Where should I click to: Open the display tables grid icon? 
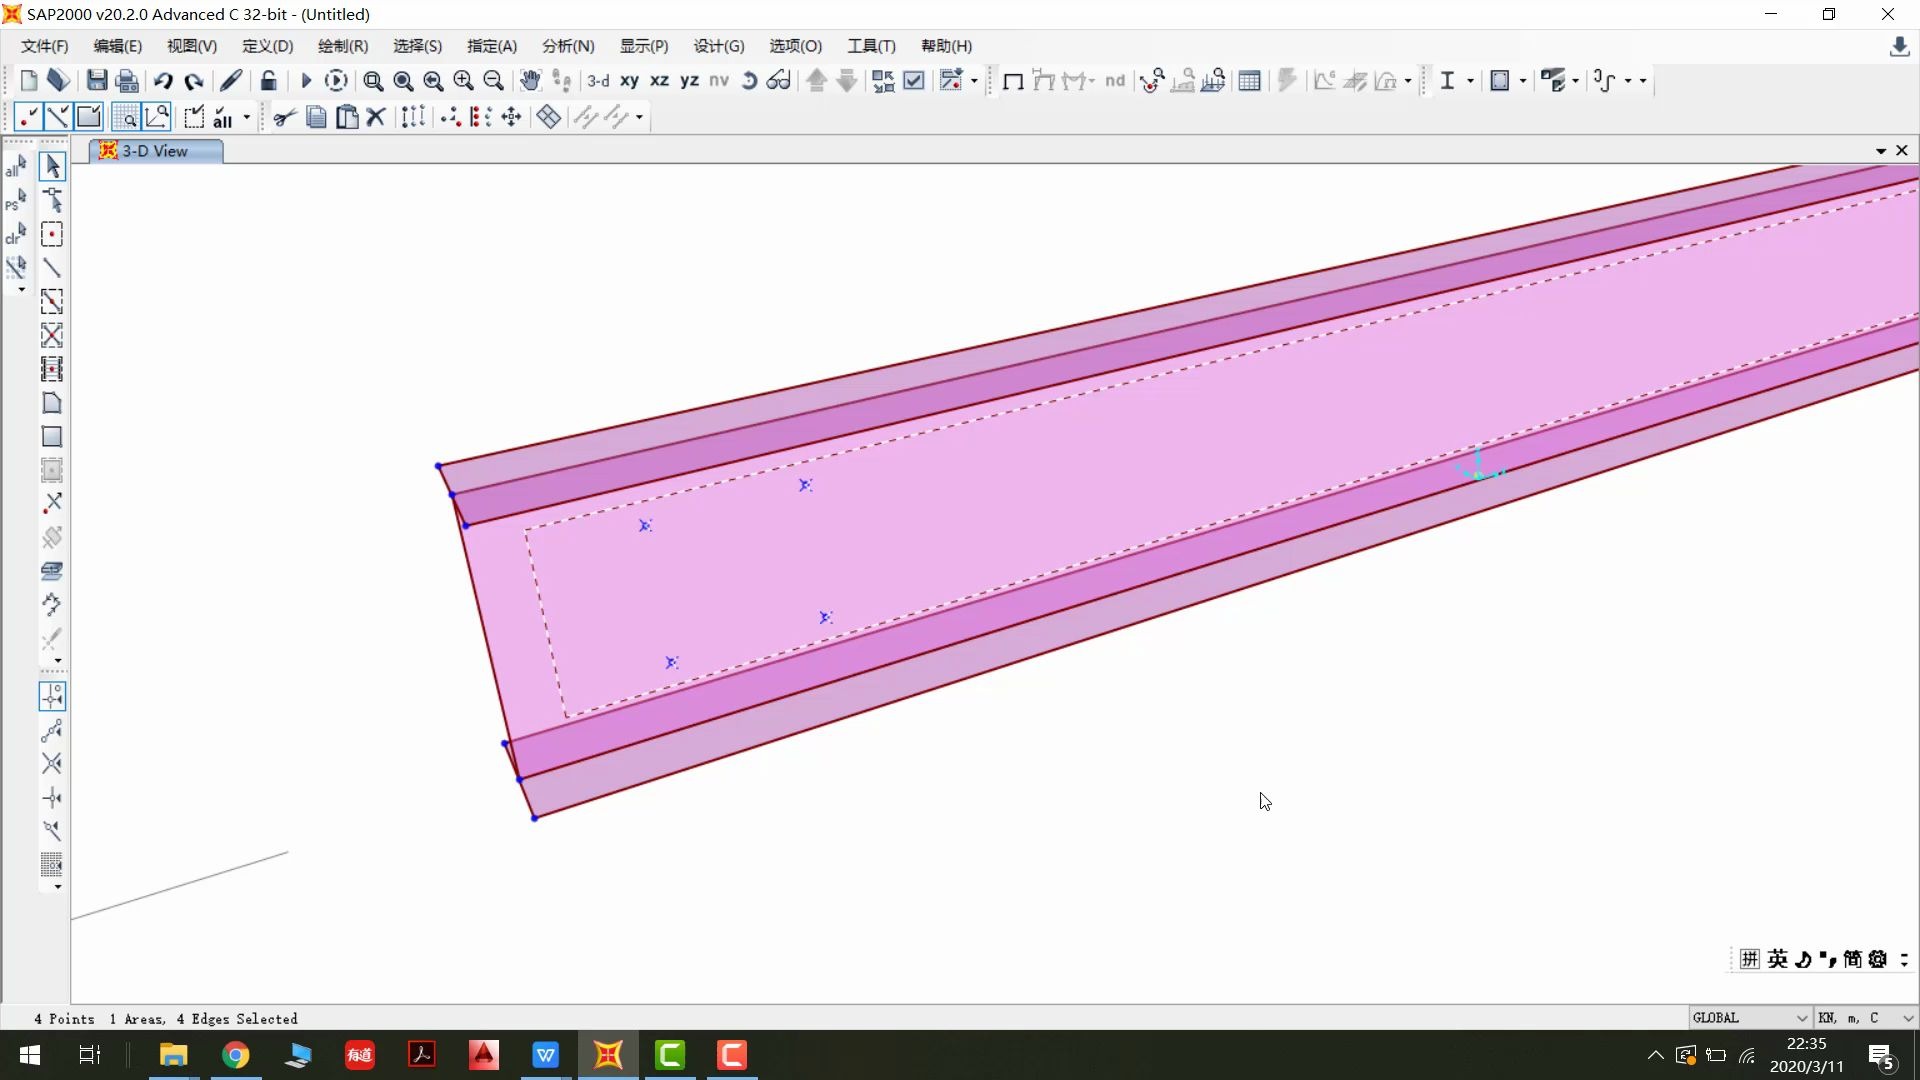click(1249, 81)
